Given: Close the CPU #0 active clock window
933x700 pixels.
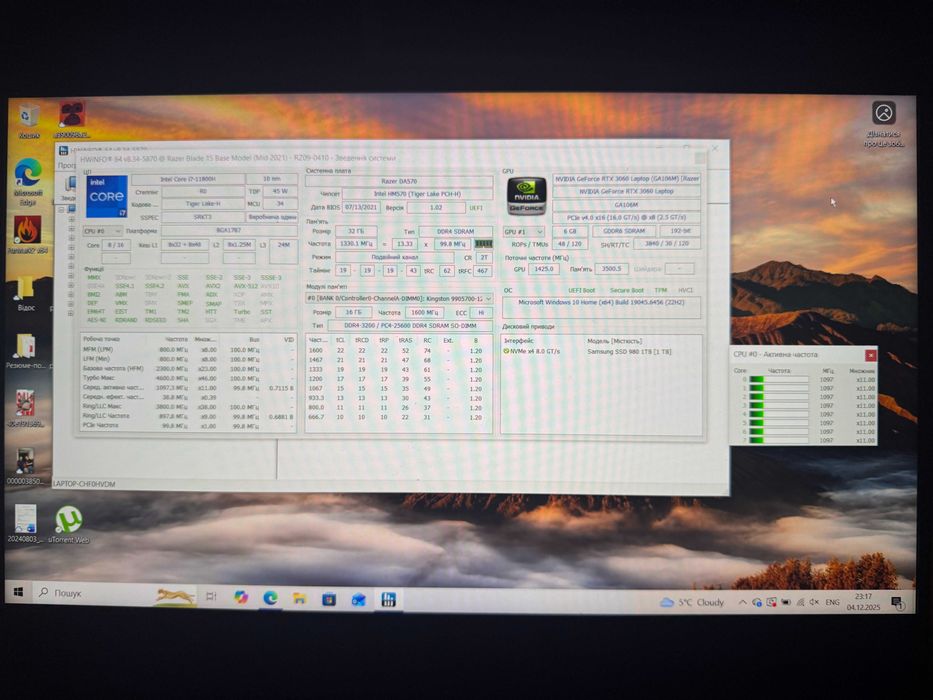Looking at the screenshot, I should [x=870, y=355].
